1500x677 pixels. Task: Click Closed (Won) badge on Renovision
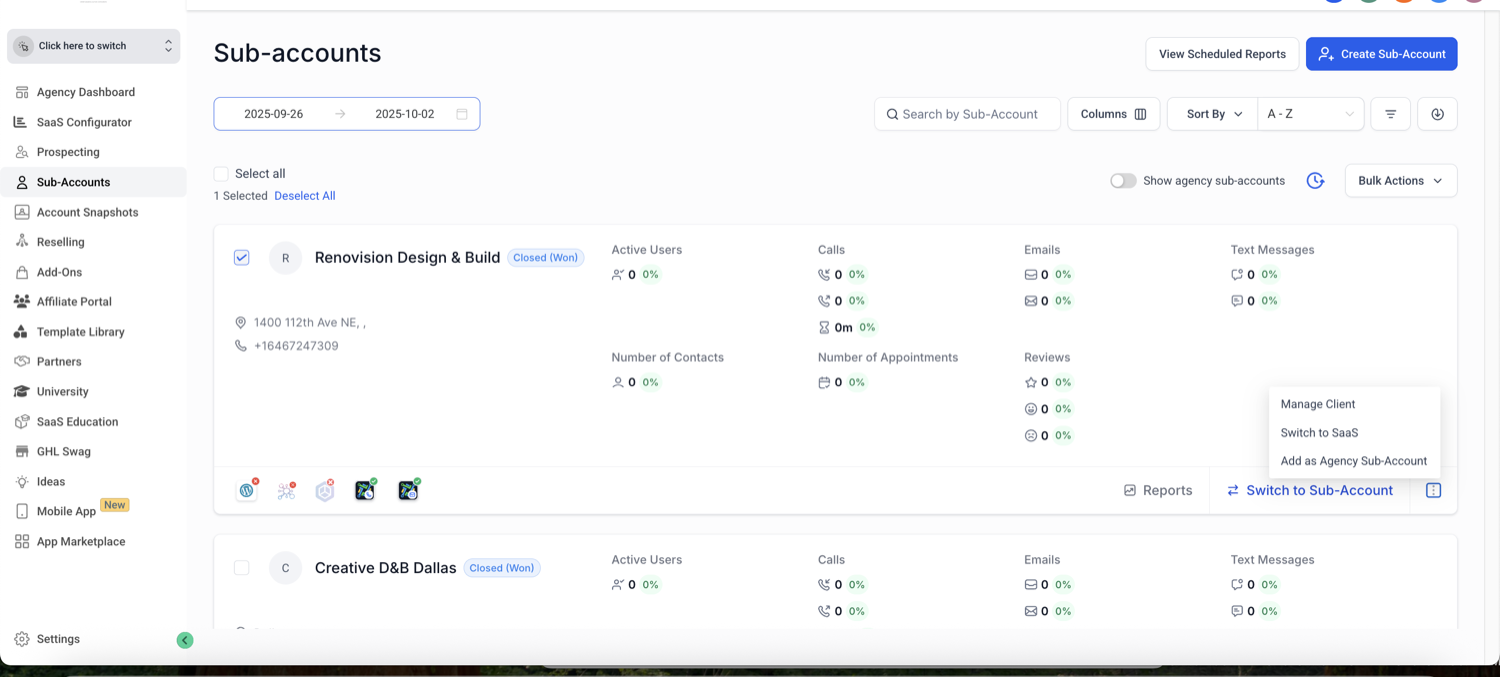pyautogui.click(x=545, y=258)
